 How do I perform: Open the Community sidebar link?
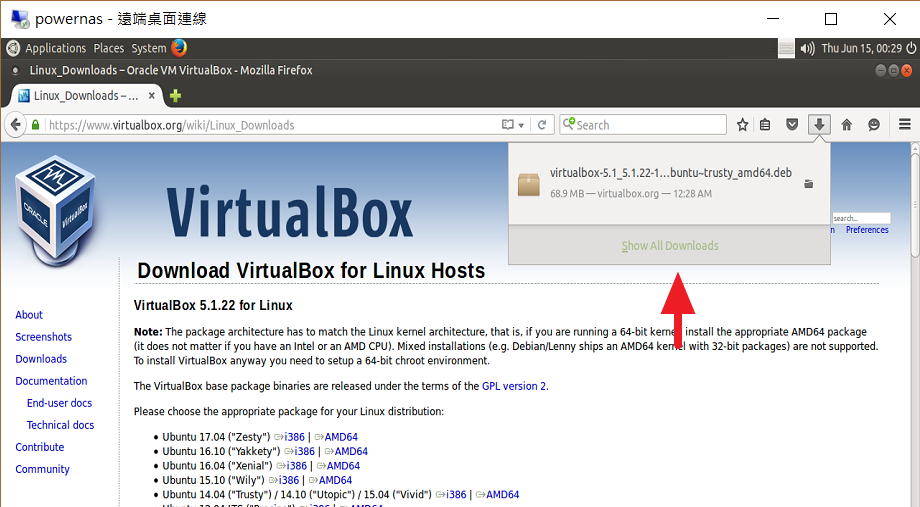(42, 469)
